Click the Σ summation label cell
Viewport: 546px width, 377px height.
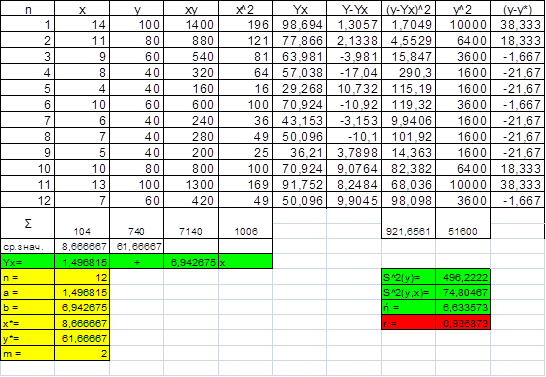pyautogui.click(x=28, y=223)
